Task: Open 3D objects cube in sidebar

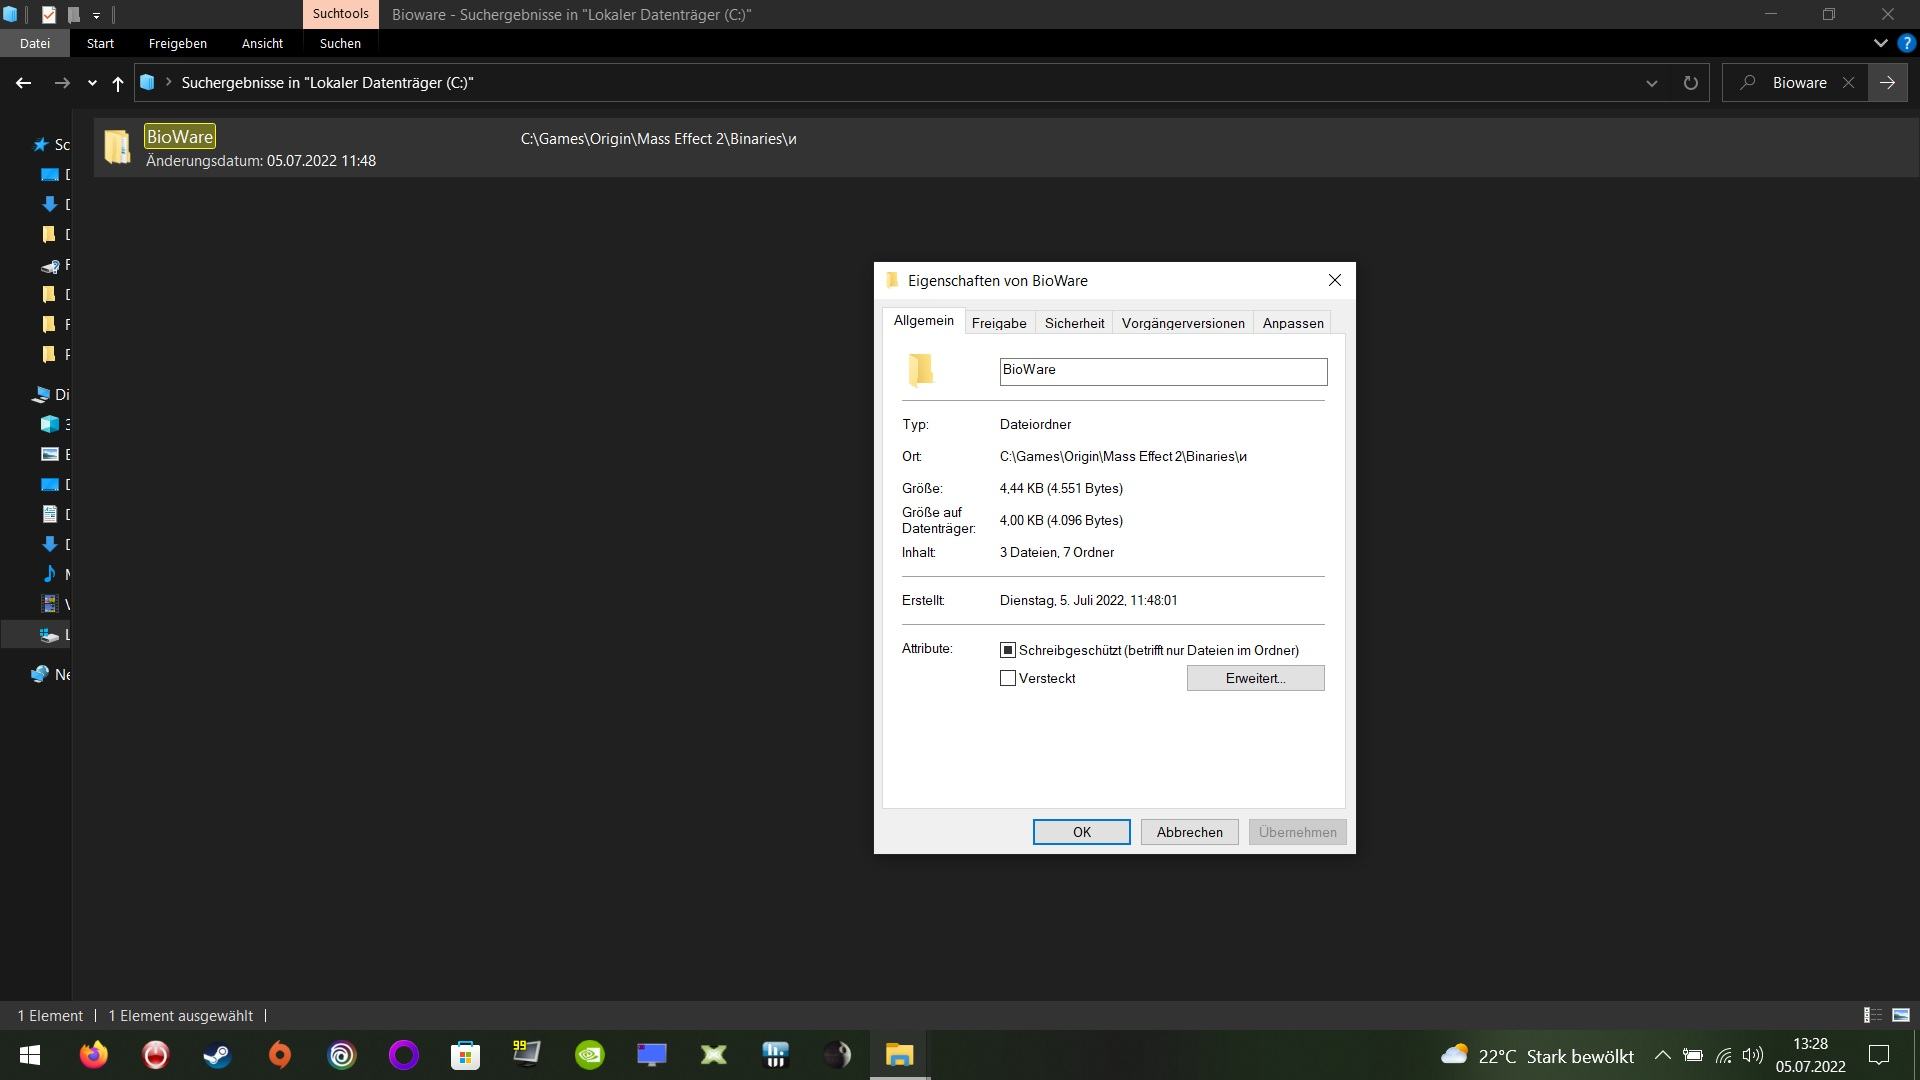Action: [x=49, y=424]
